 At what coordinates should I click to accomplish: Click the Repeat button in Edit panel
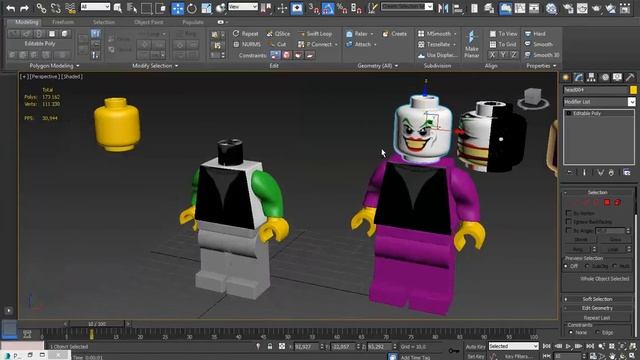pos(245,34)
